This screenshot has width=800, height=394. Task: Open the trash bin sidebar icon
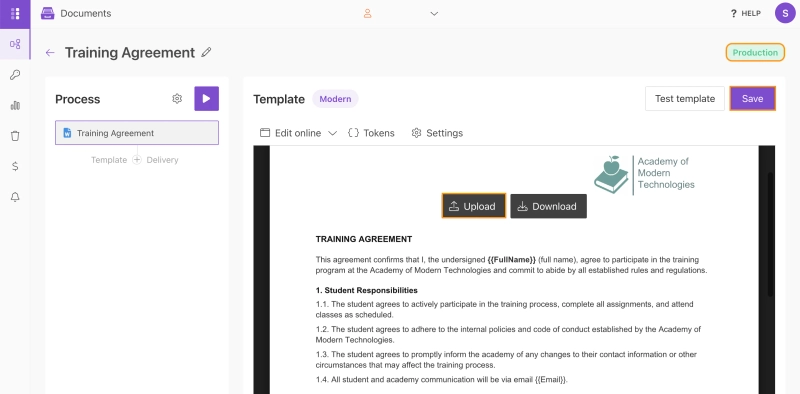15,136
